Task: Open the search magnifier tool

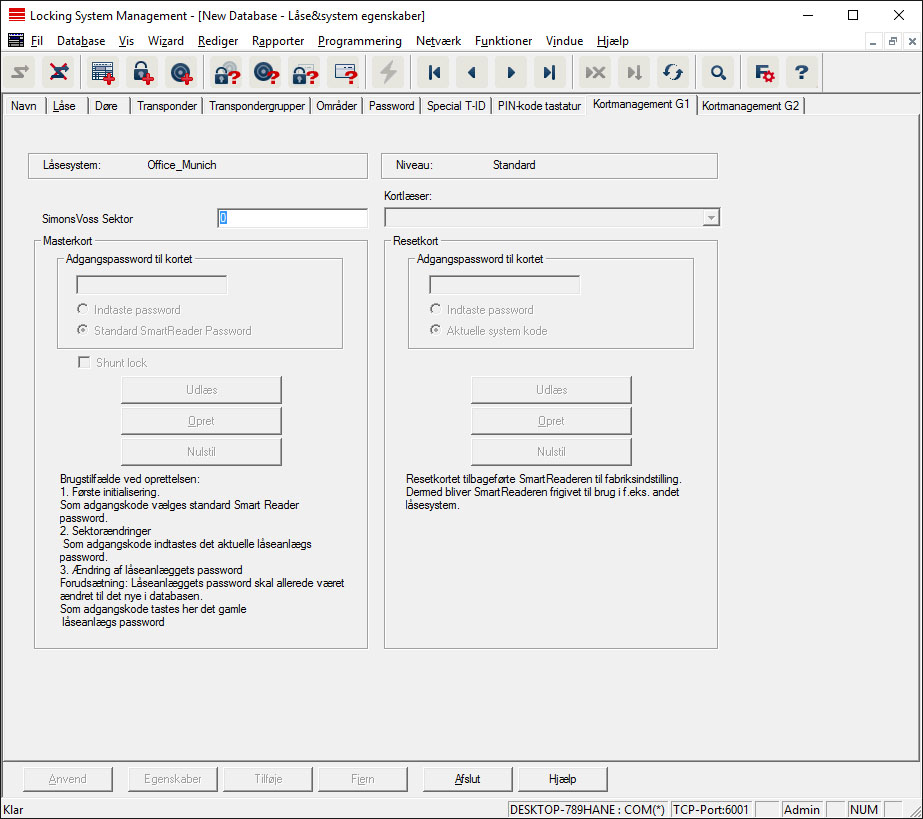Action: click(x=717, y=72)
